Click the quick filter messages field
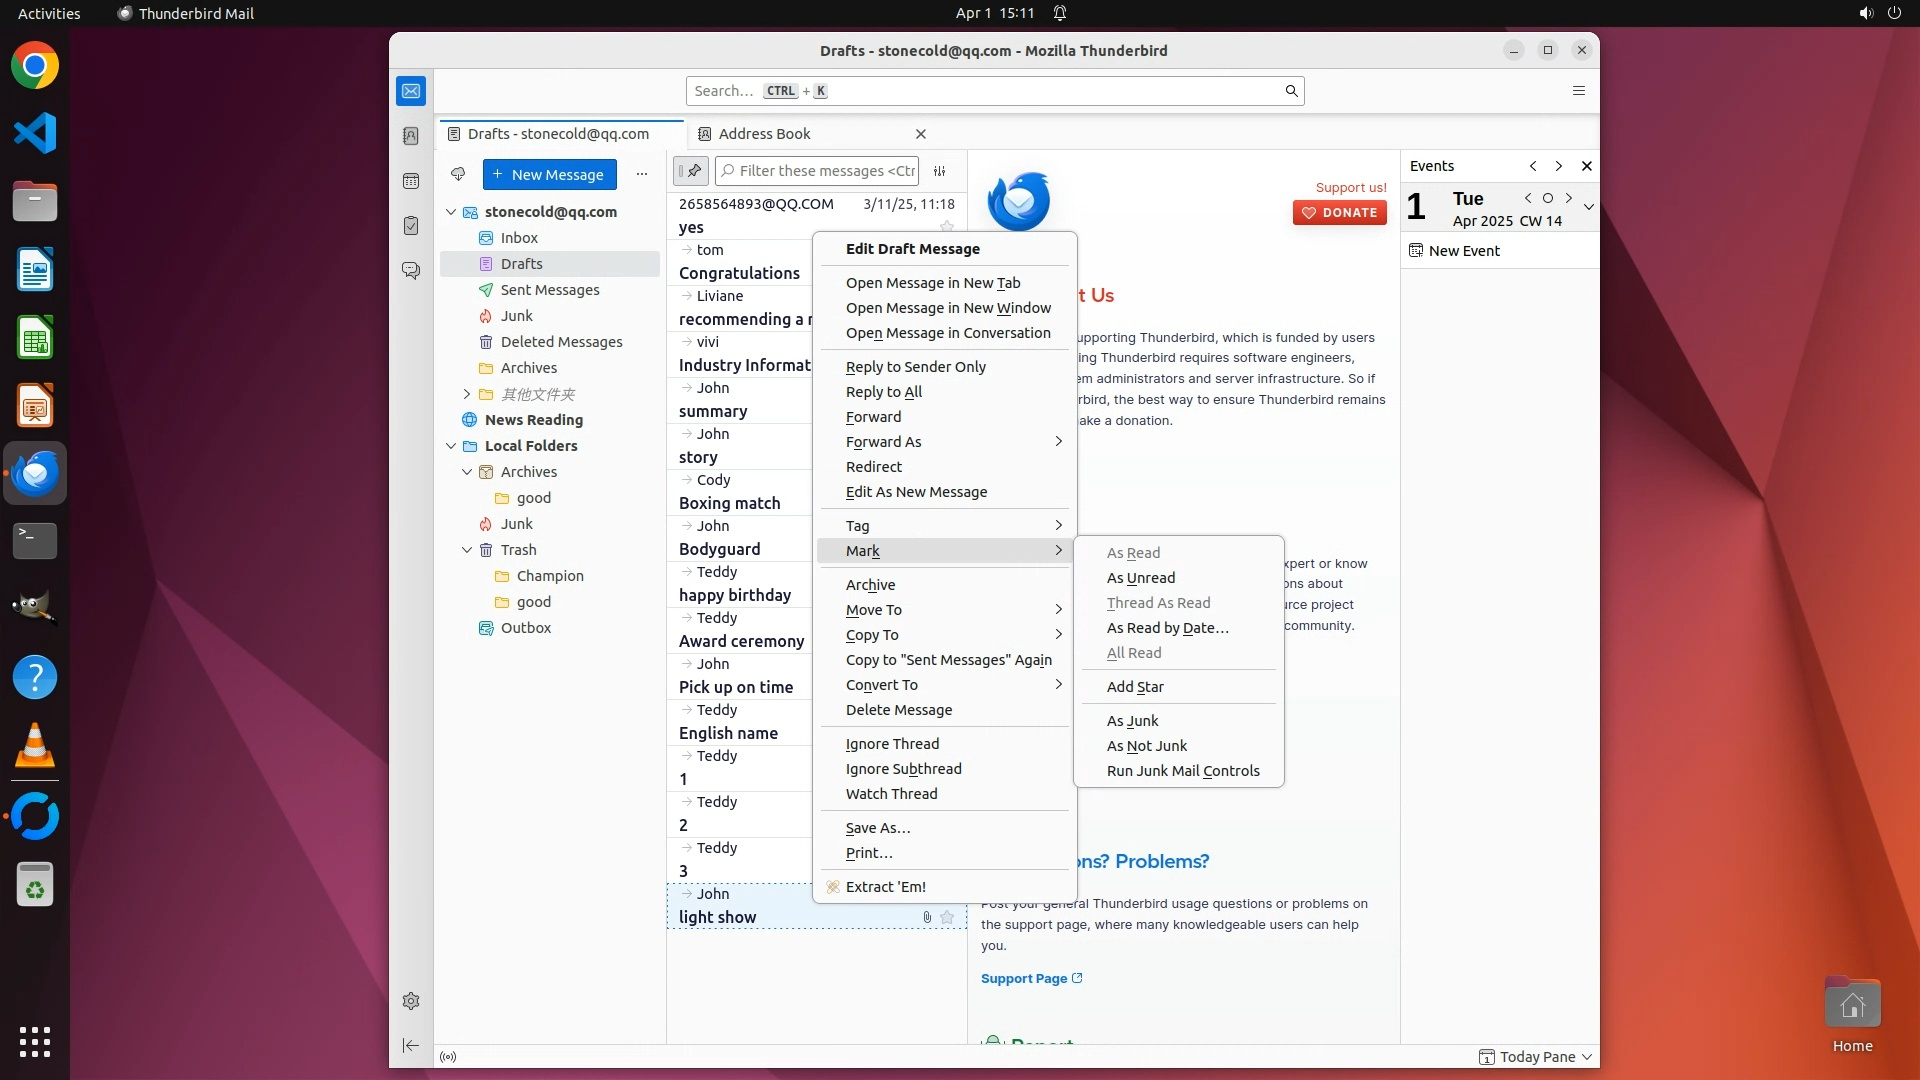The width and height of the screenshot is (1920, 1080). click(x=826, y=171)
